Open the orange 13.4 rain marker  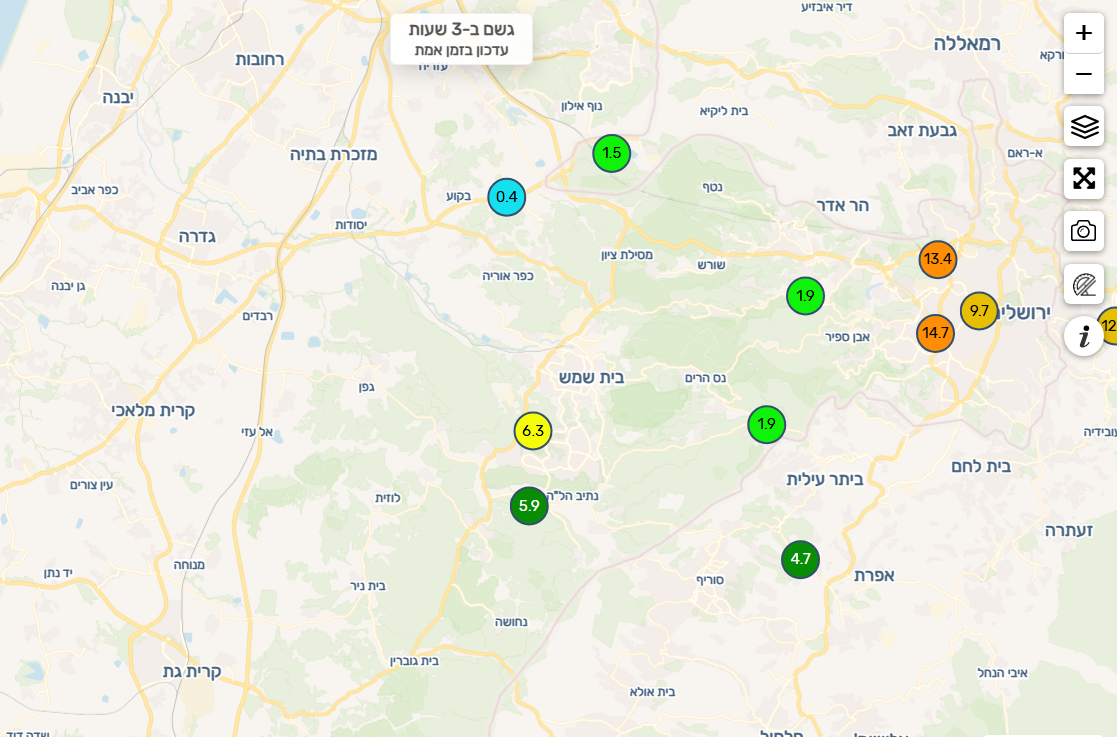click(937, 259)
